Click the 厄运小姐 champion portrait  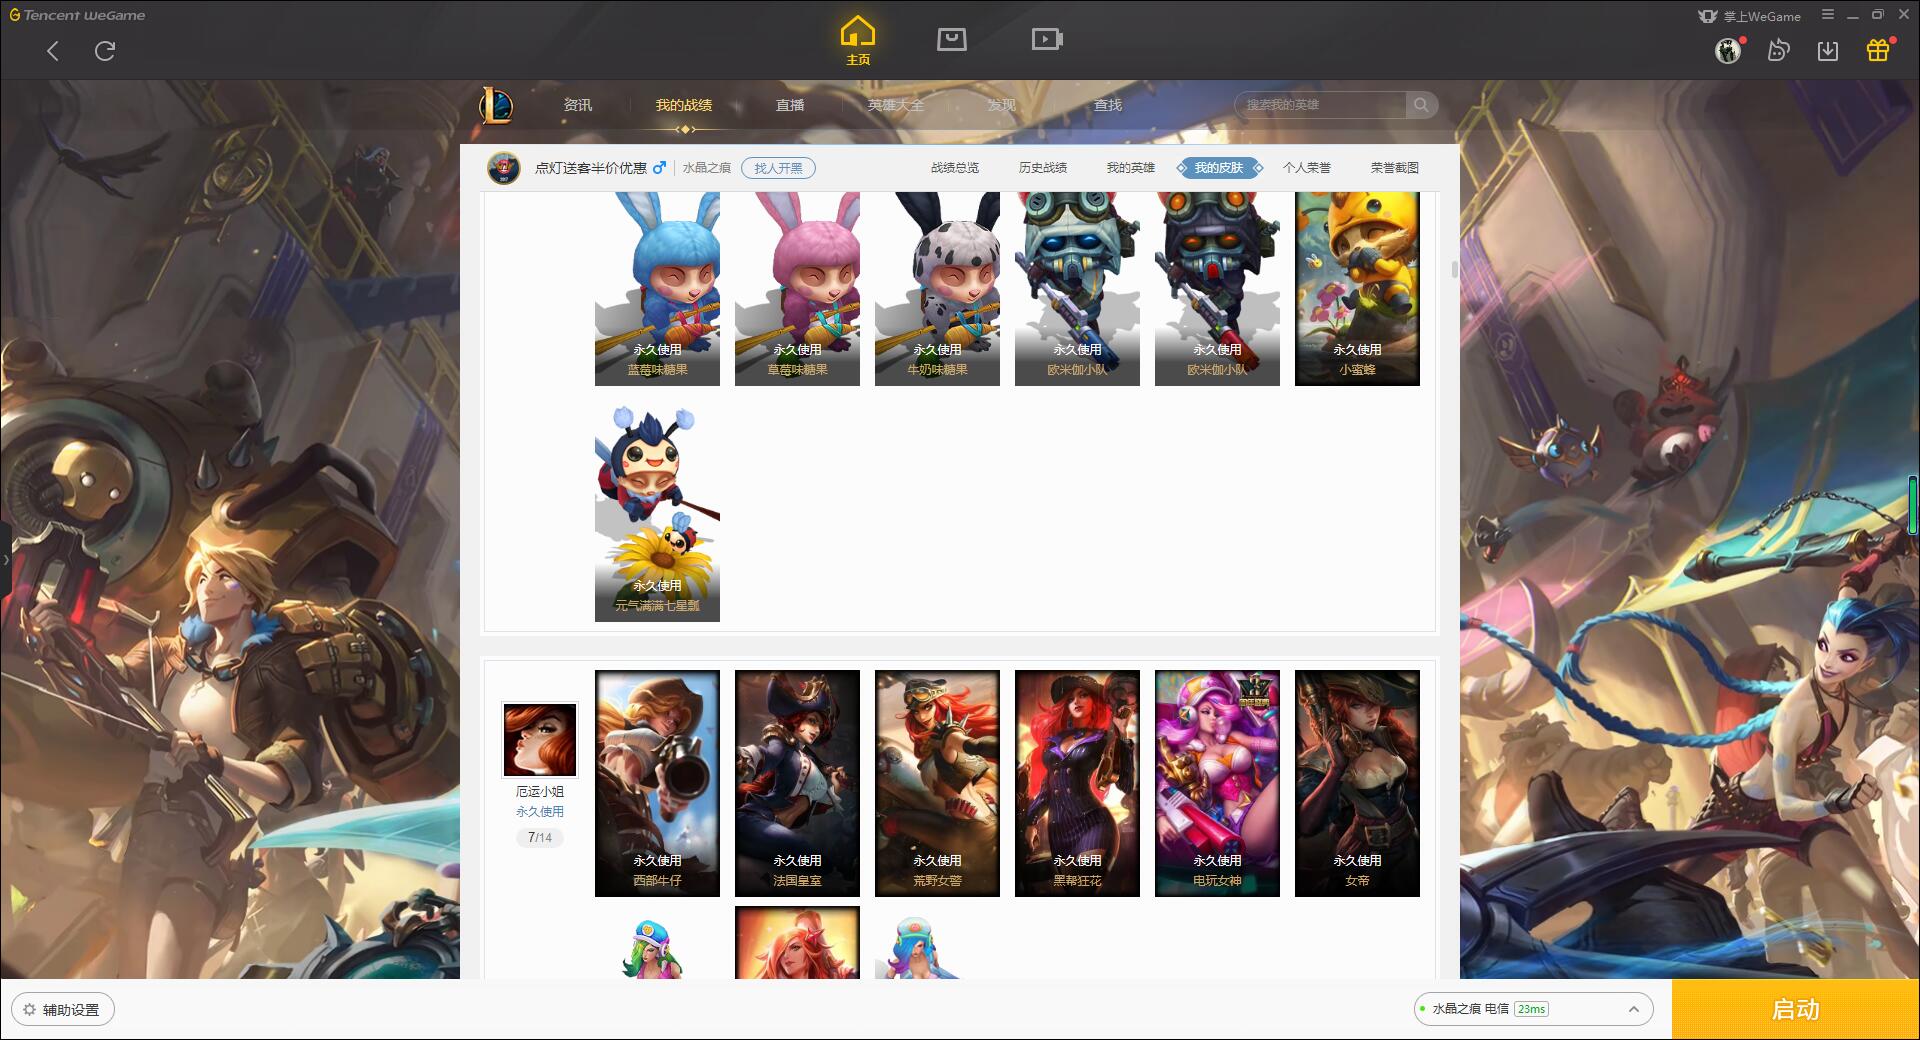point(540,740)
